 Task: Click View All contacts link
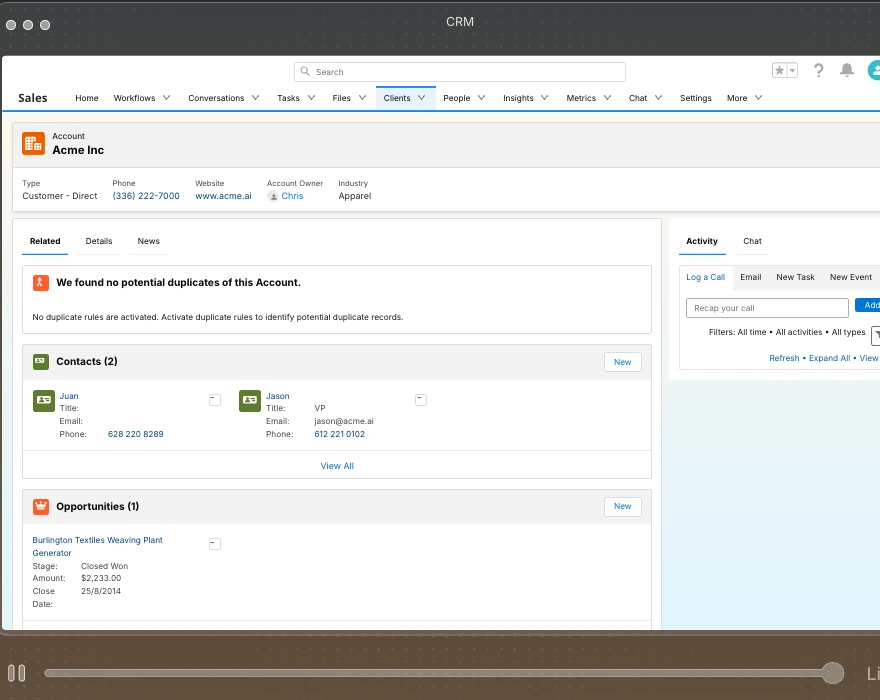[x=337, y=466]
